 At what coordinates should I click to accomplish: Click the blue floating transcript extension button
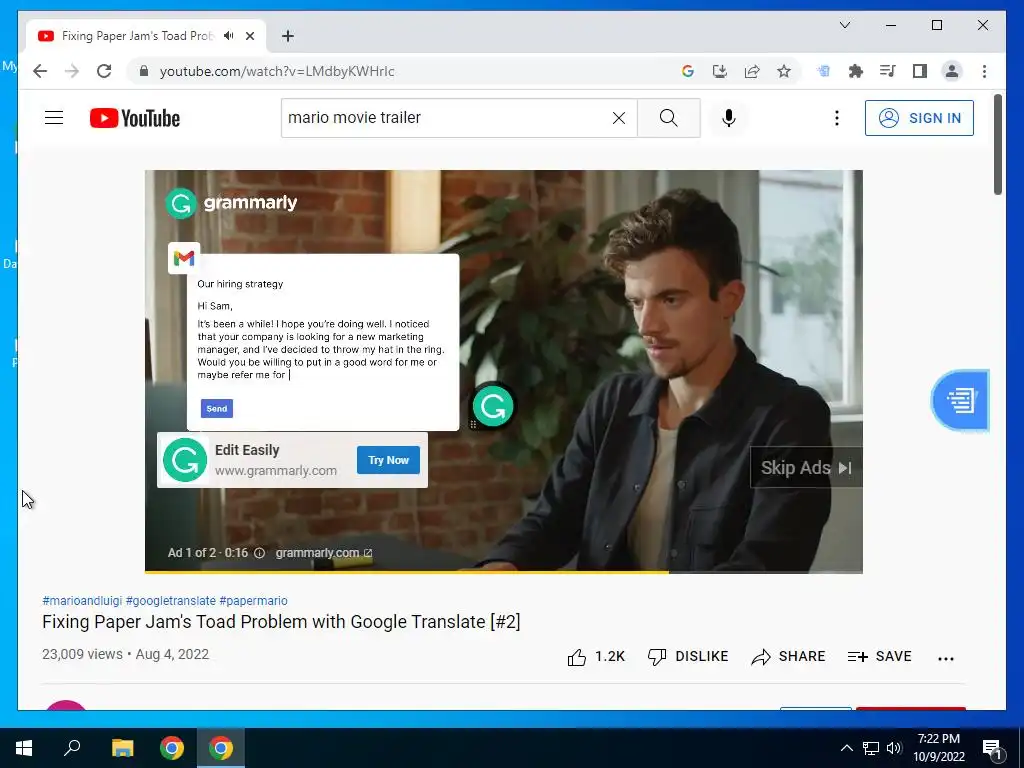coord(960,400)
